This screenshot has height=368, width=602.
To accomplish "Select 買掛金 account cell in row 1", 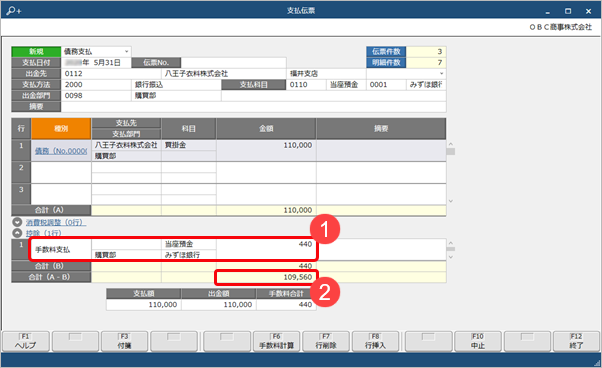I will point(189,145).
